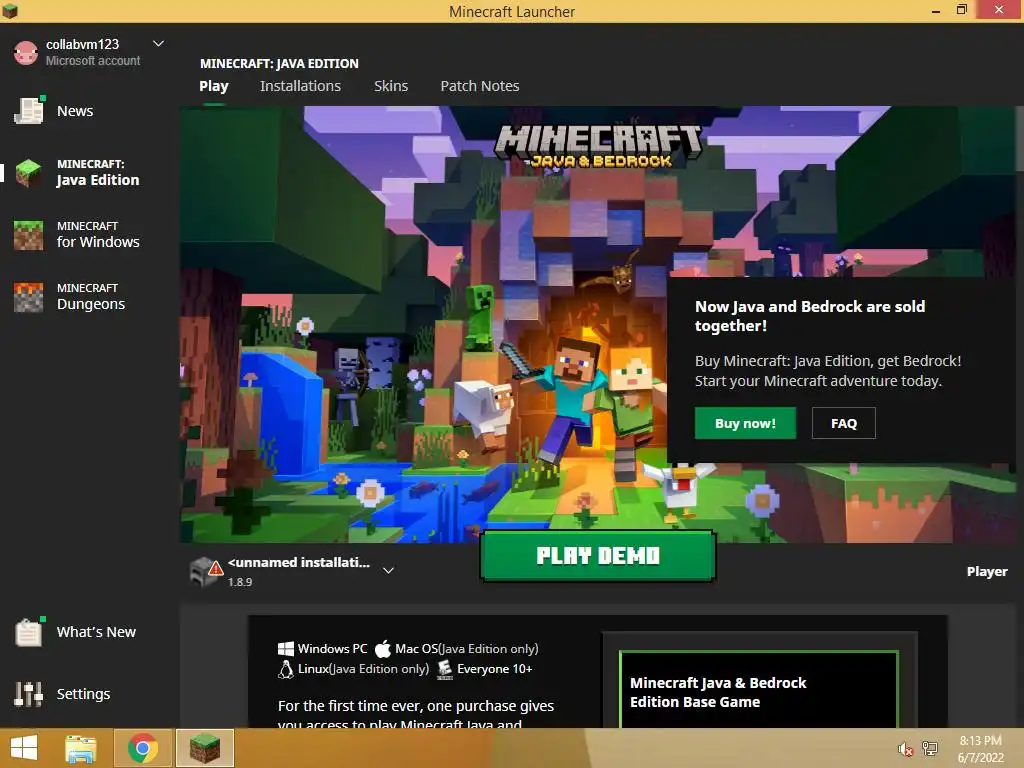Viewport: 1024px width, 768px height.
Task: Select Java & Bedrock Edition Base Game card
Action: coord(759,690)
